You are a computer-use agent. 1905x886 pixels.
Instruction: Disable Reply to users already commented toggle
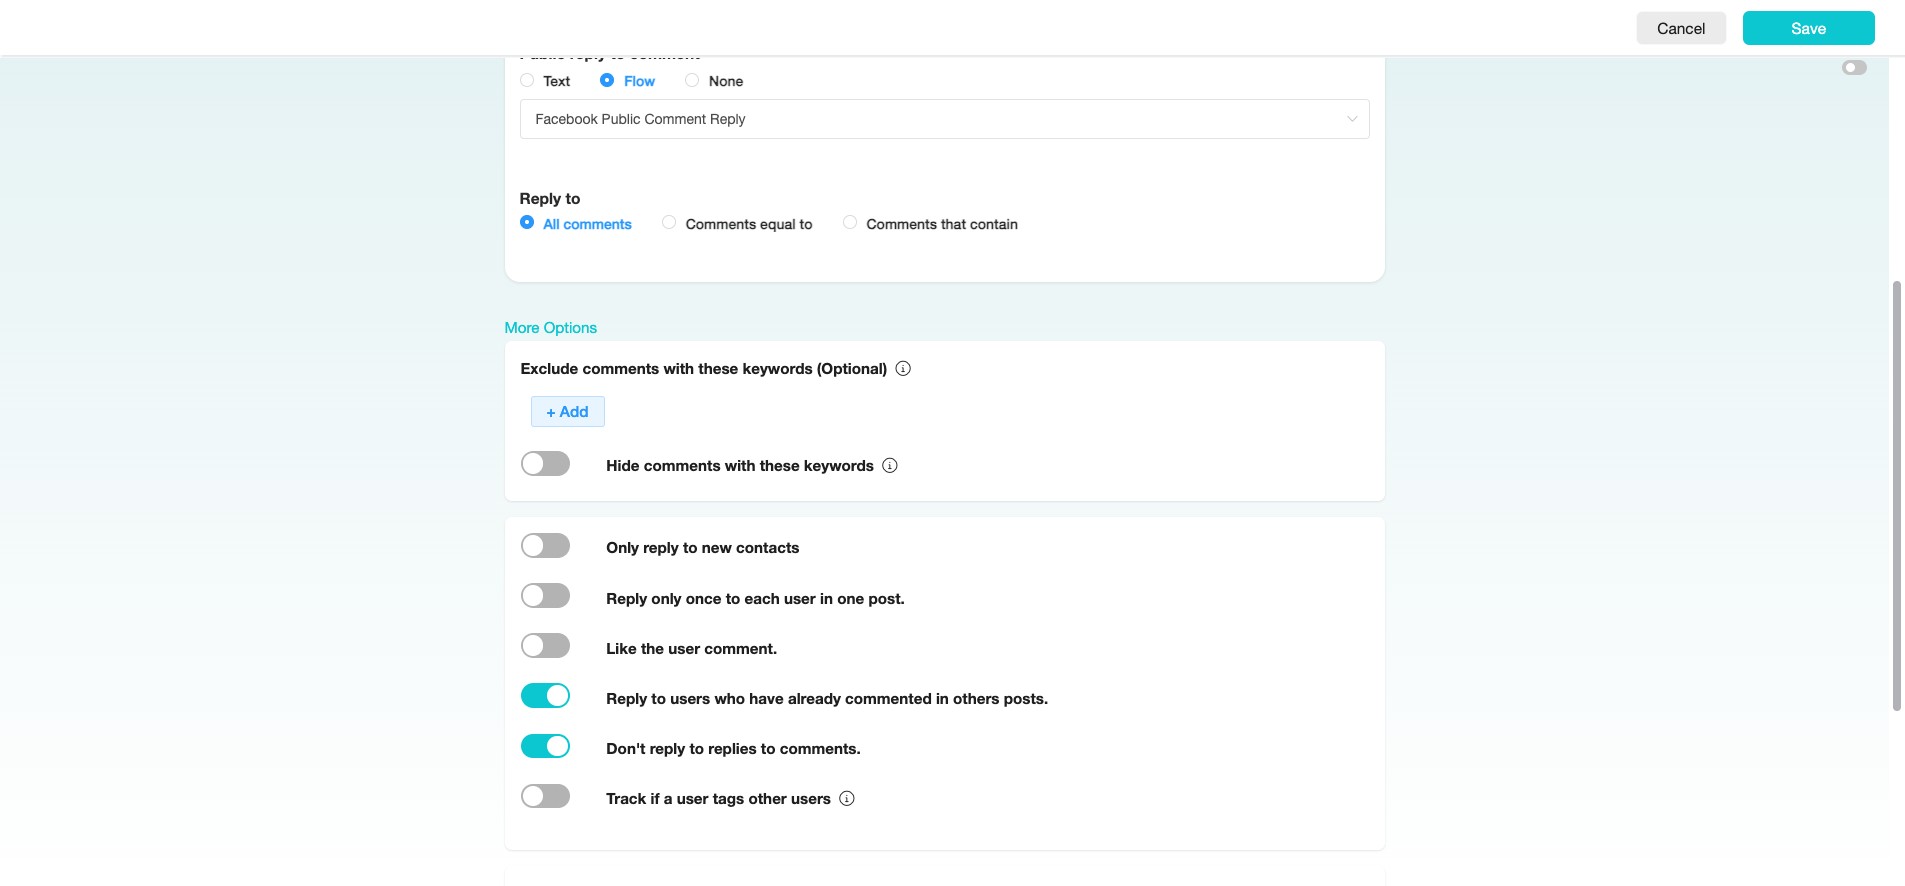pyautogui.click(x=545, y=696)
